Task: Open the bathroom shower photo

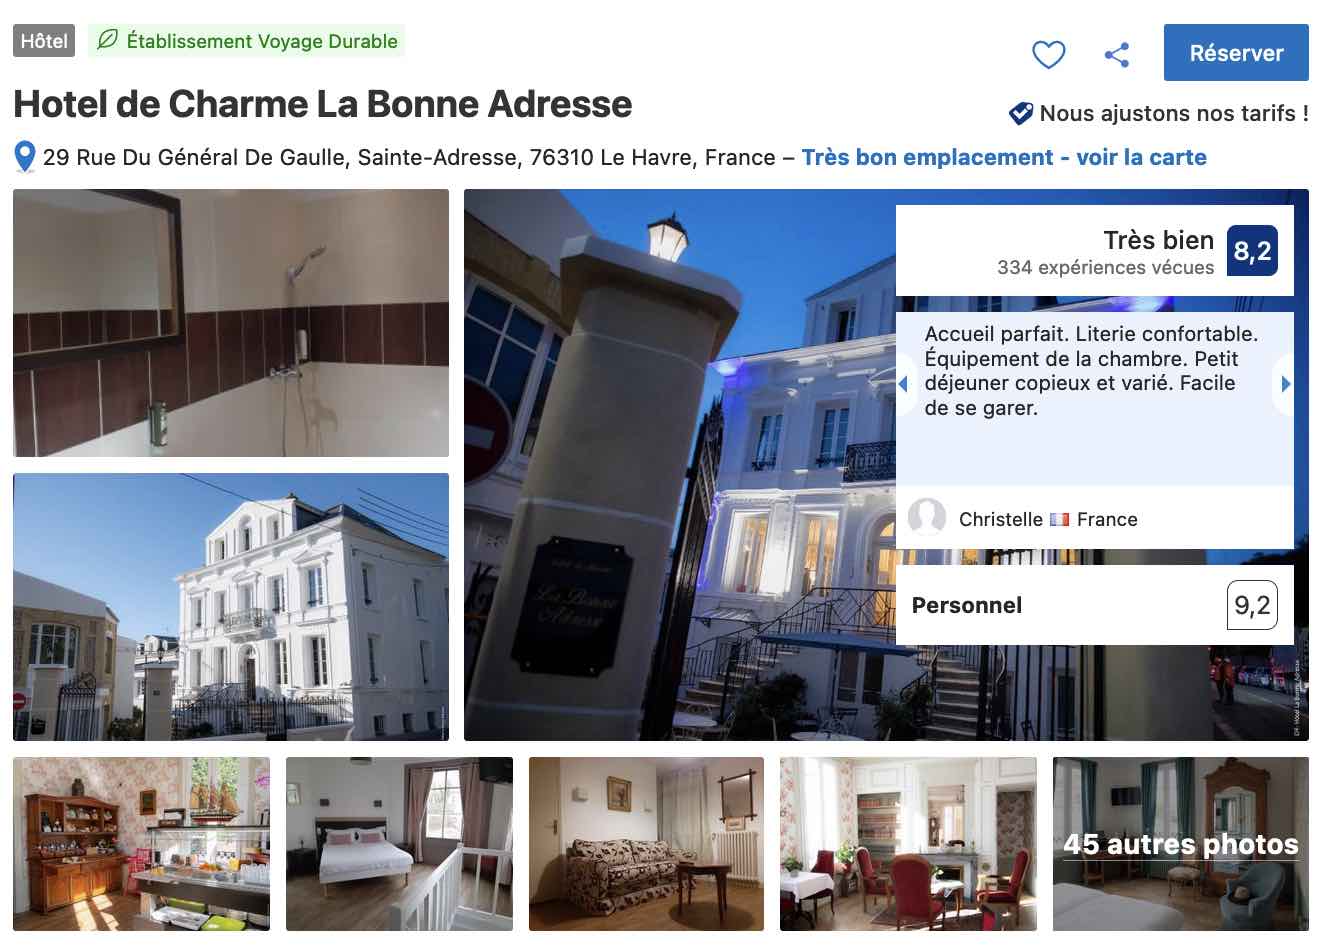Action: [231, 323]
